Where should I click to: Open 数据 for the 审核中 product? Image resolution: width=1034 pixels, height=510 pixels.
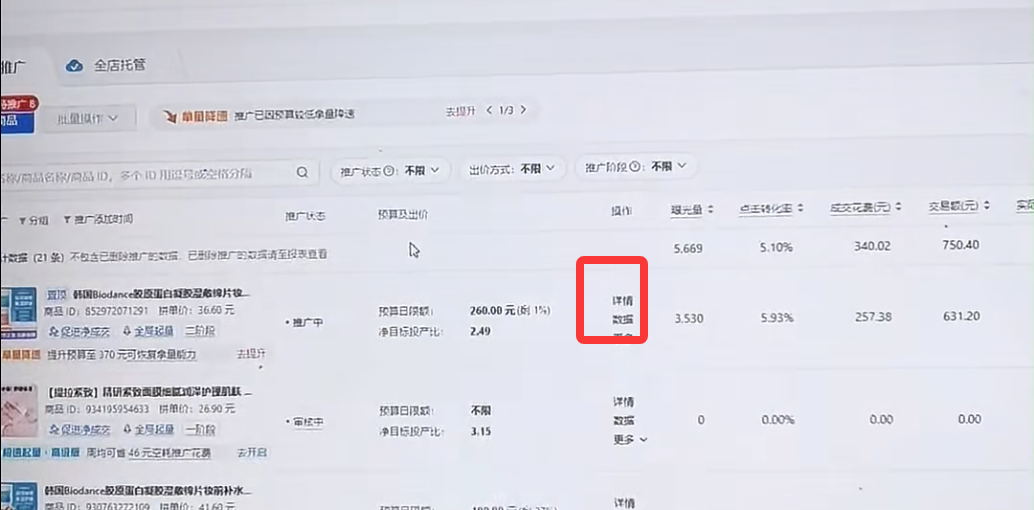click(x=624, y=420)
